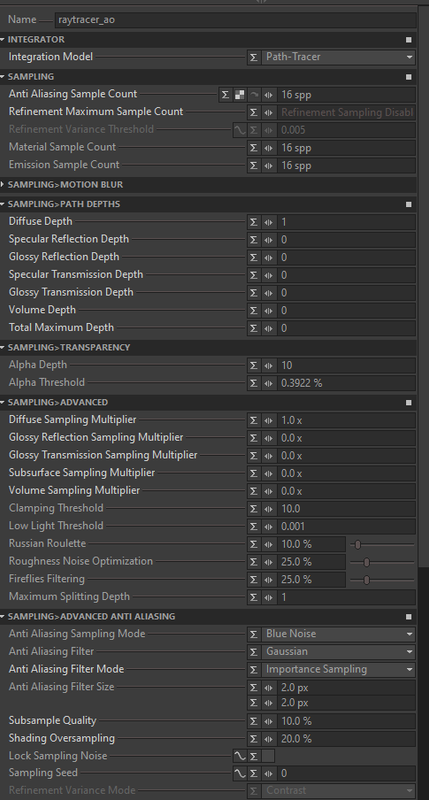429x800 pixels.
Task: Open the Anti Aliasing Filter Gaussian dropdown
Action: click(338, 652)
